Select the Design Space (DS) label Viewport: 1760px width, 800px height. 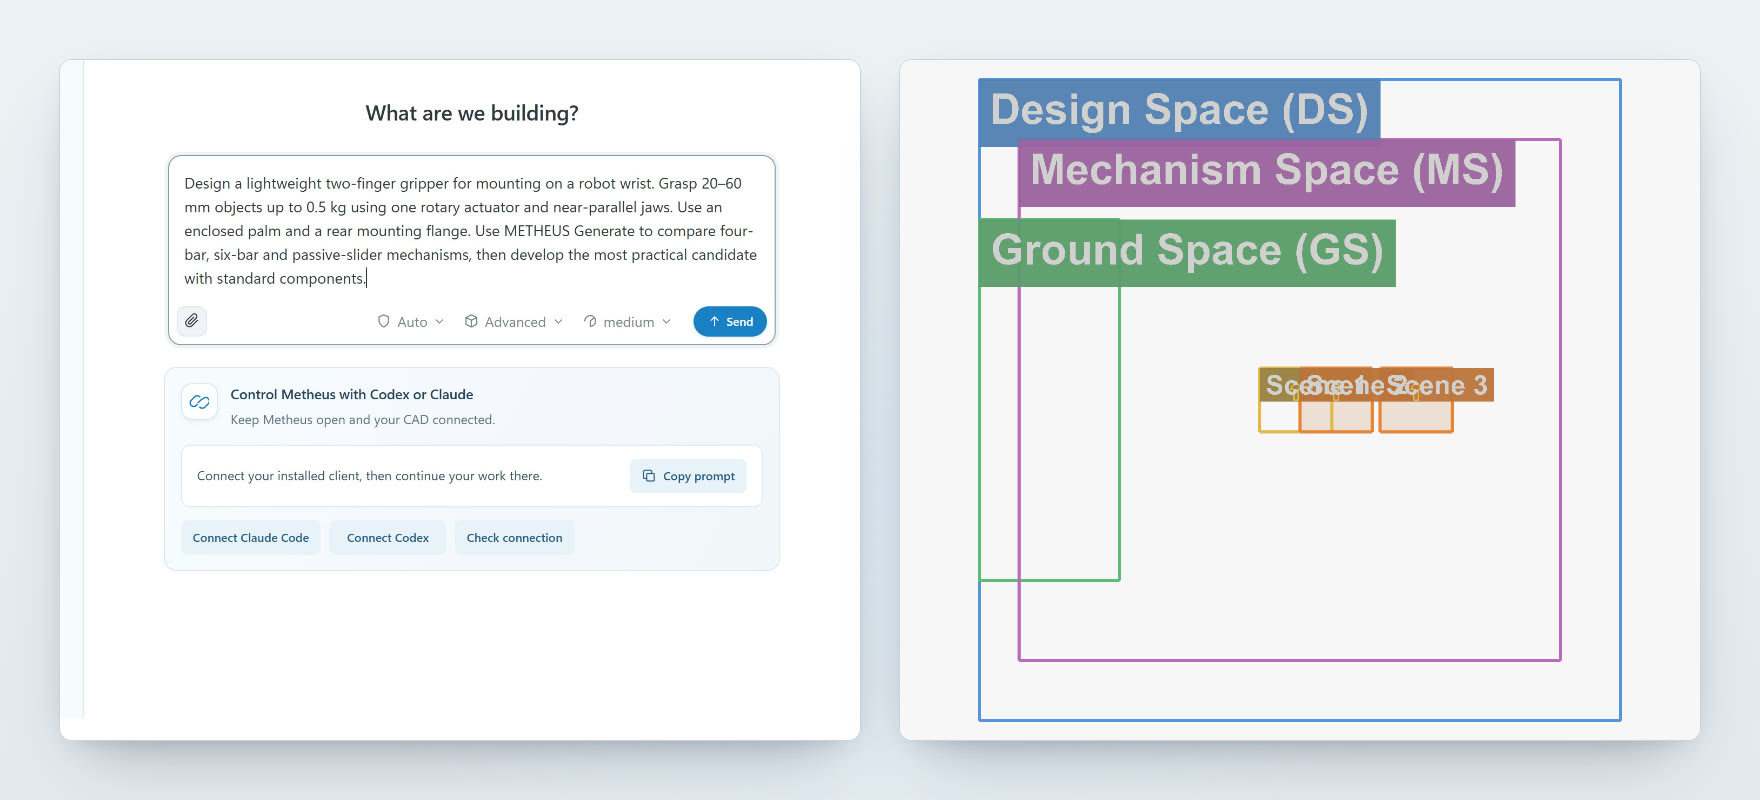coord(1179,111)
